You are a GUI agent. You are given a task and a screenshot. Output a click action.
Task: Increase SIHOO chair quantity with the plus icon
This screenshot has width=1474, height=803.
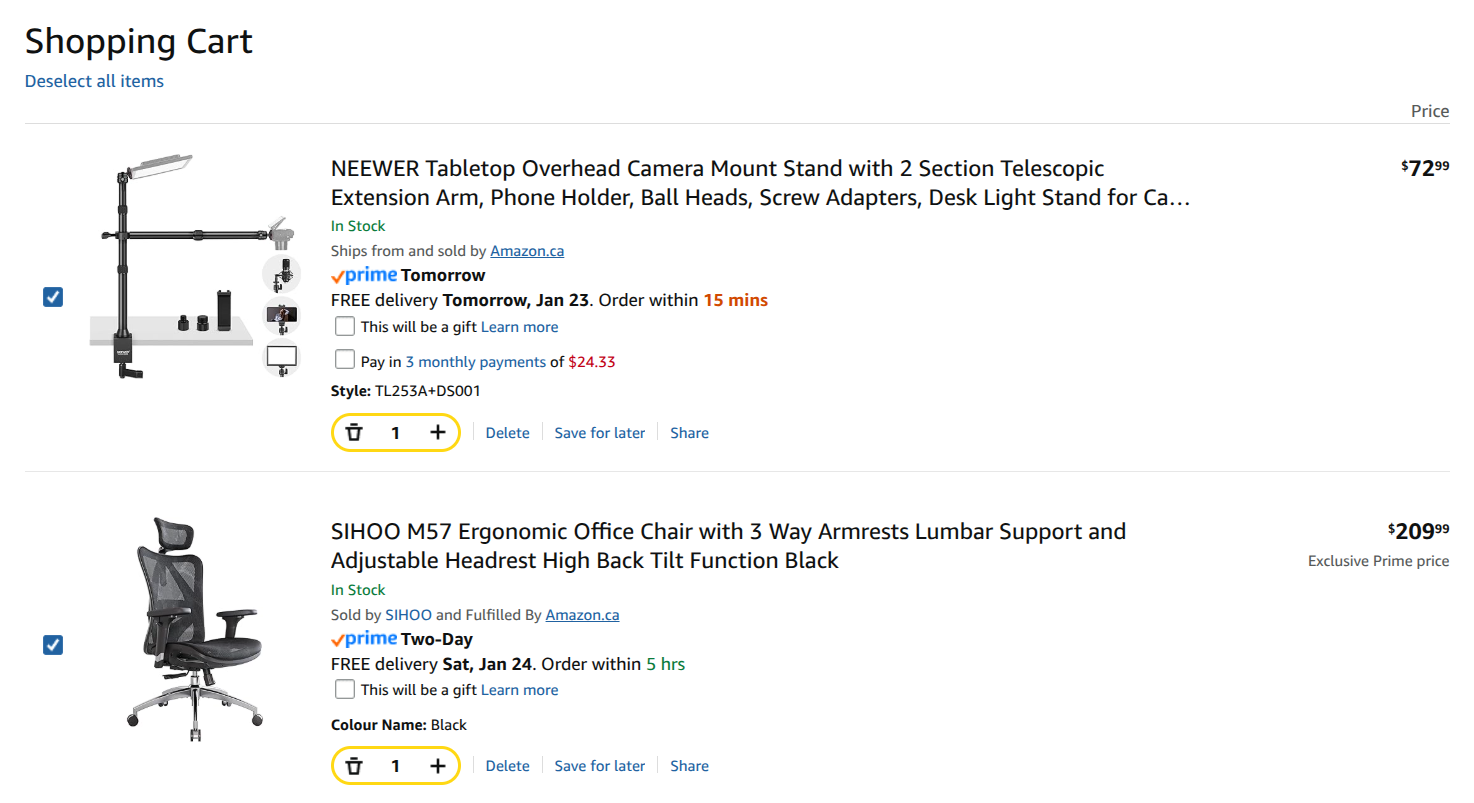click(x=437, y=766)
